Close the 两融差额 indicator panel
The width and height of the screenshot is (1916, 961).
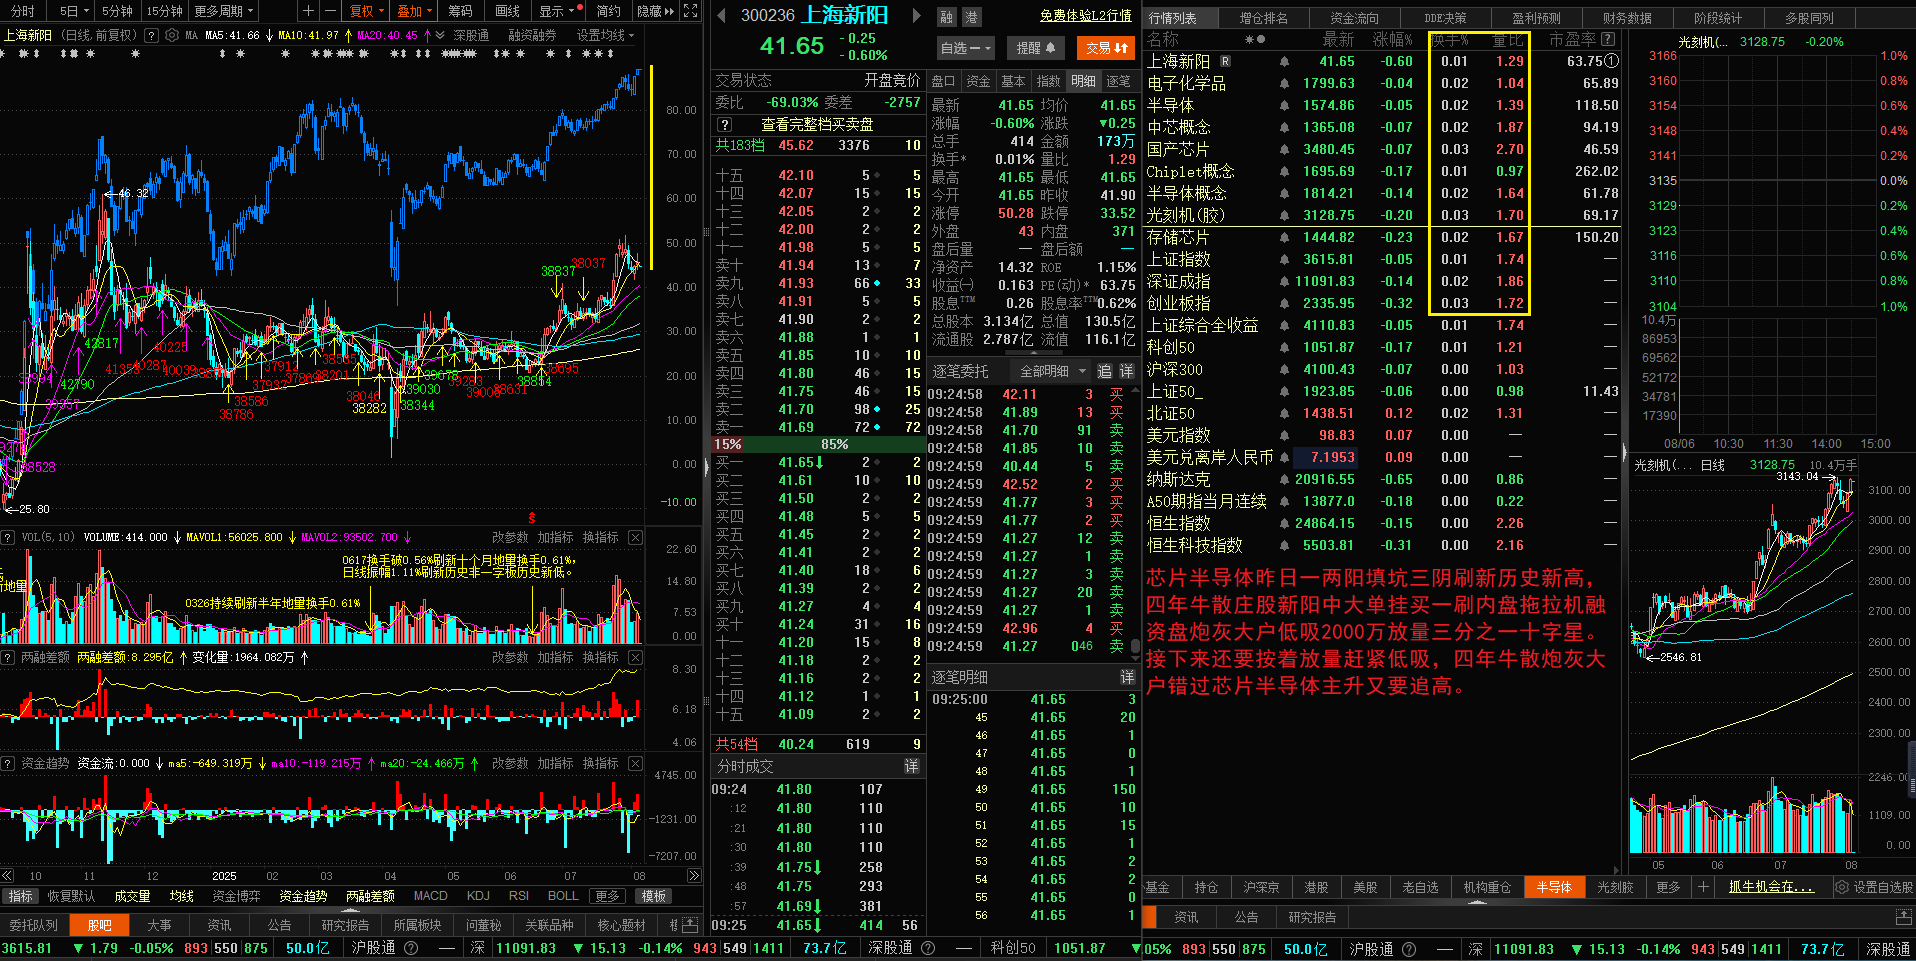635,658
